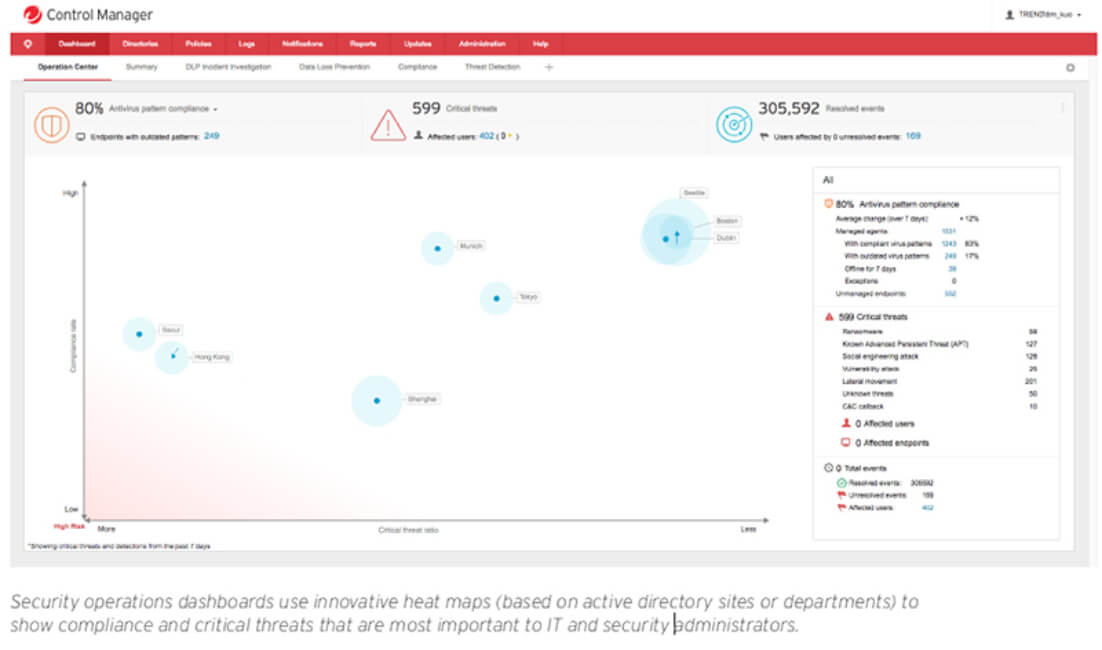
Task: Click the red person icon beside 0 Affected users
Action: (846, 423)
